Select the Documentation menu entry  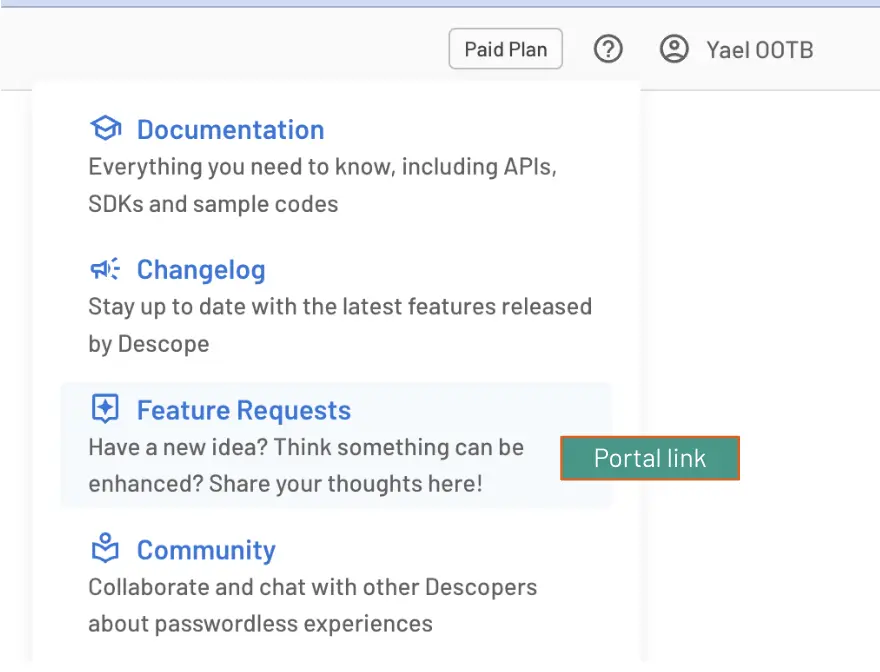click(x=231, y=129)
